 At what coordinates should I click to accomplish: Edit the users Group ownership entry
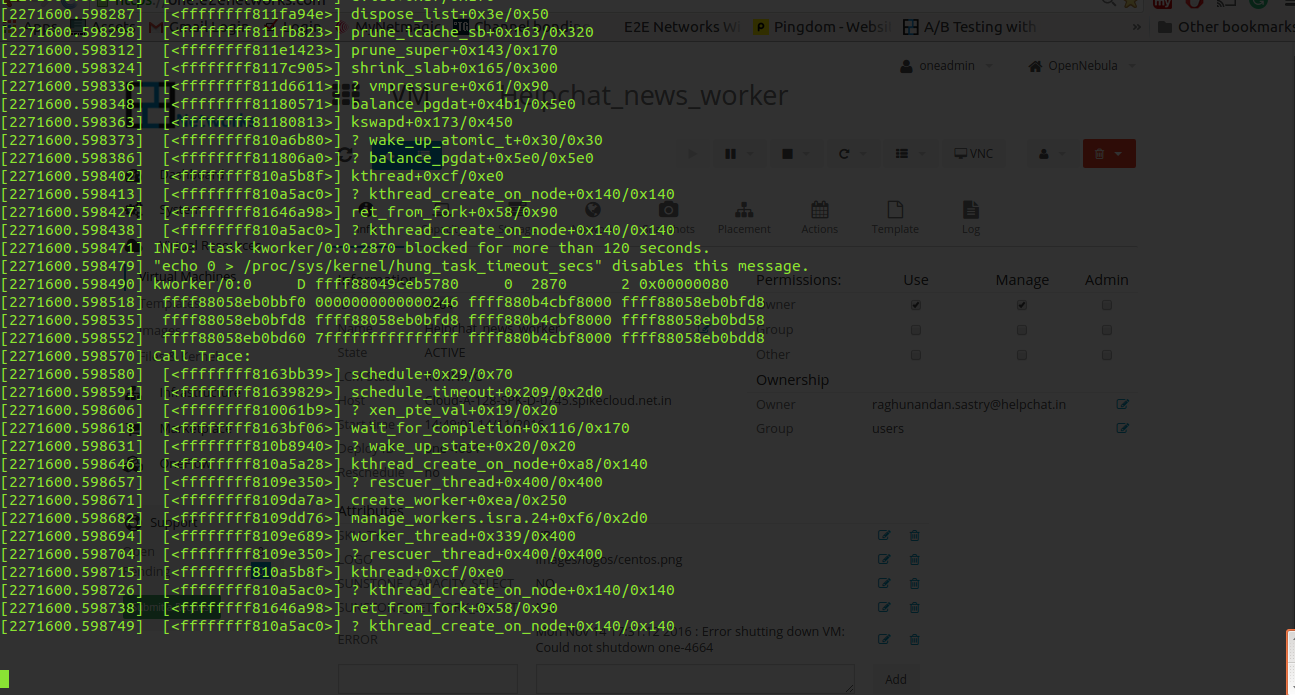1122,429
